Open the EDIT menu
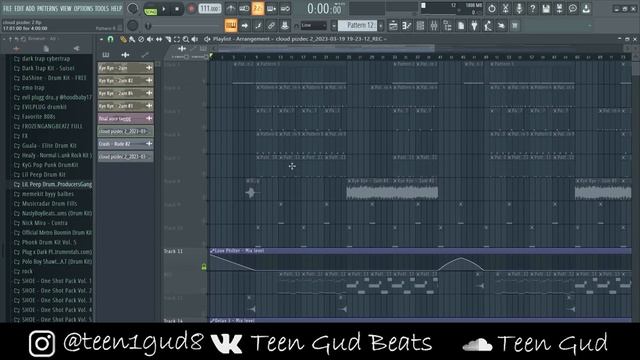This screenshot has height=360, width=640. click(19, 8)
